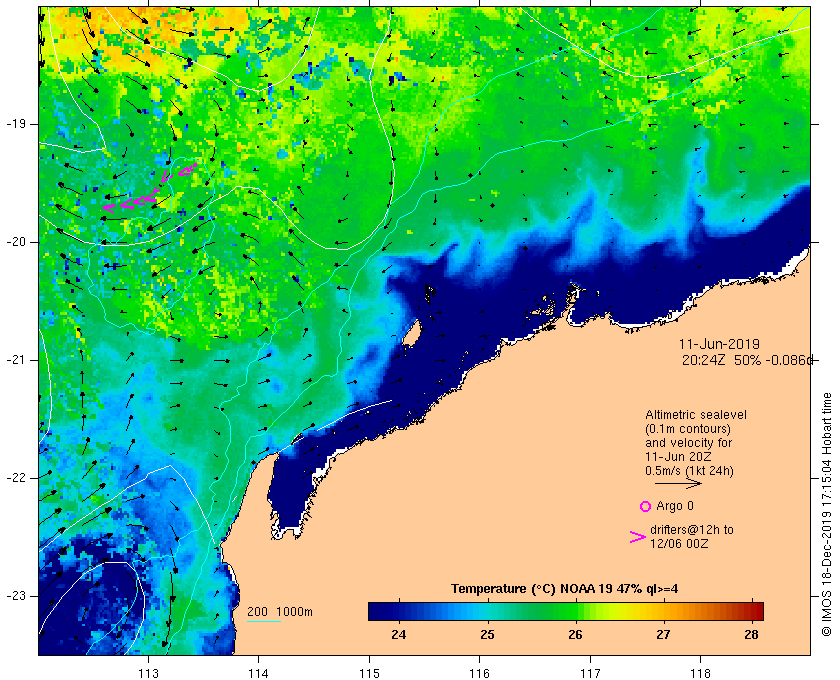Click the 0.5m/s velocity scale arrow
Viewport: 840px width, 680px height.
pyautogui.click(x=678, y=483)
